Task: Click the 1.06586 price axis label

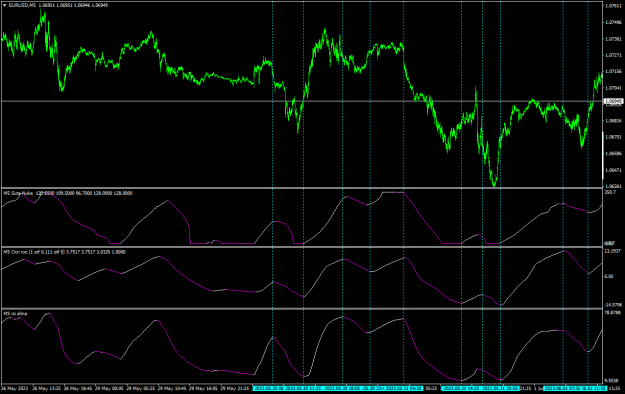Action: [613, 153]
